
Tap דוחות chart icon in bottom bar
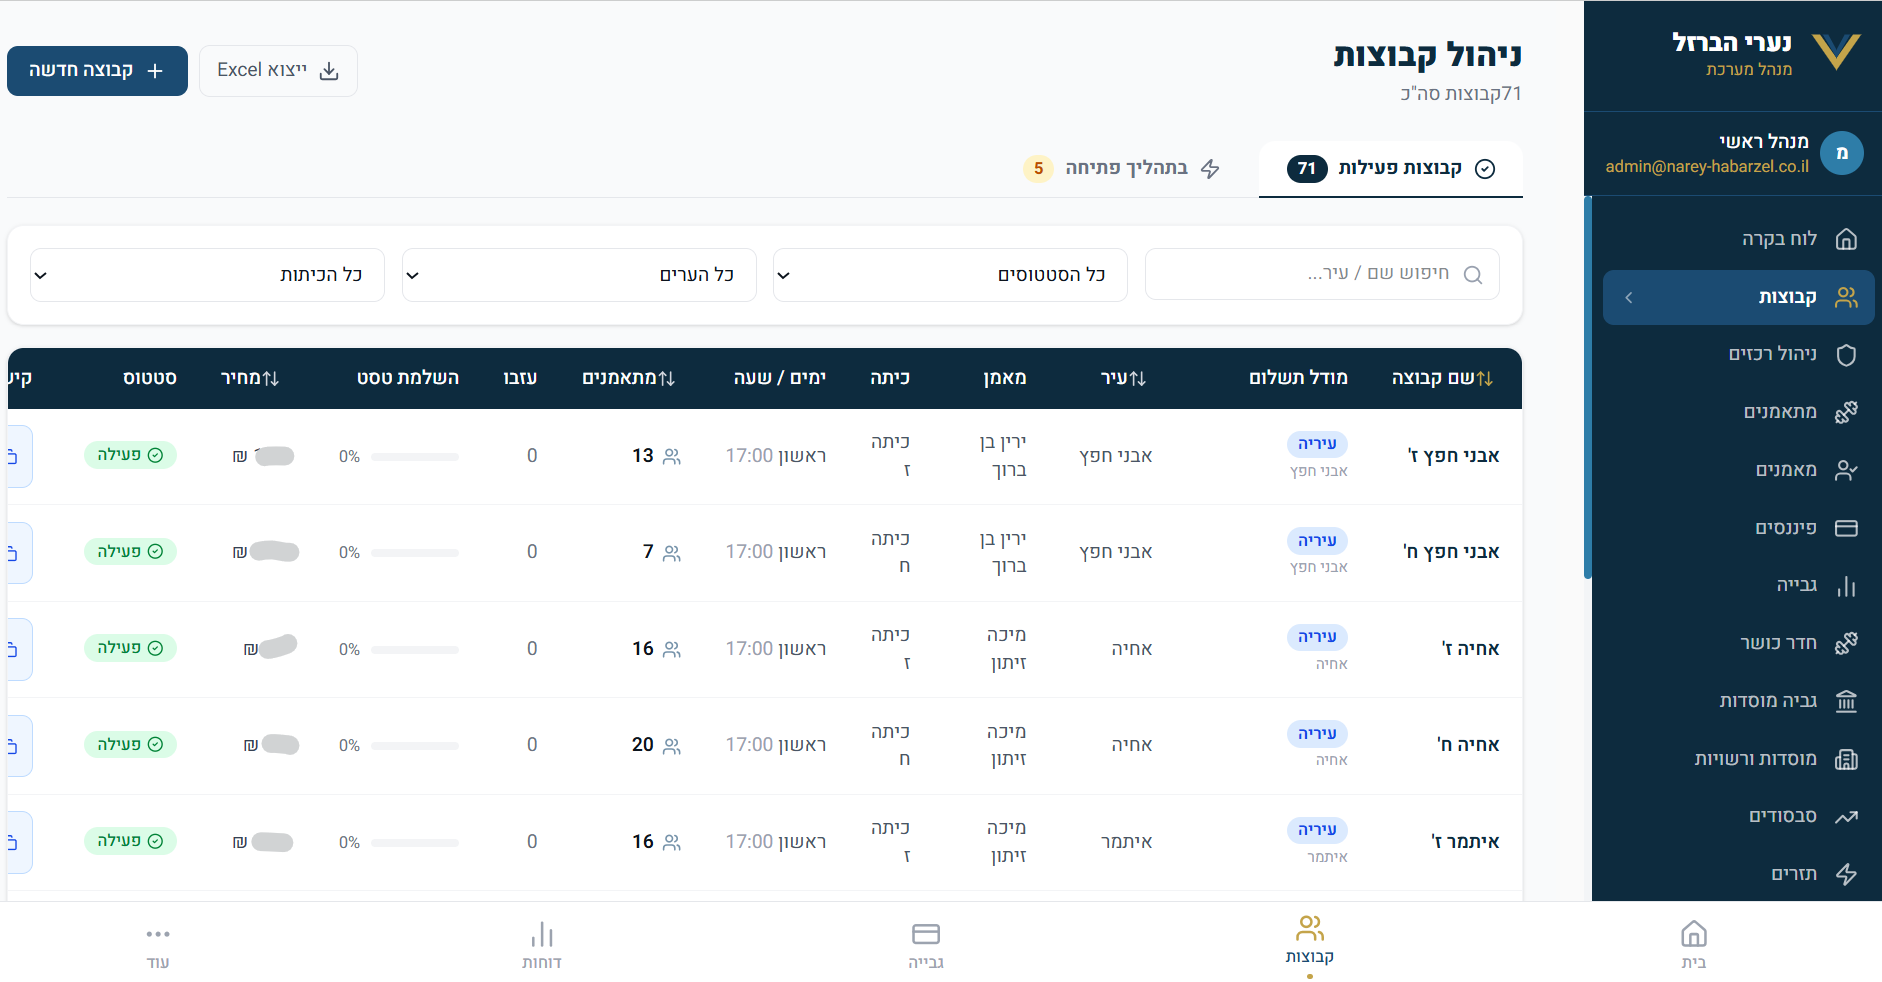542,934
